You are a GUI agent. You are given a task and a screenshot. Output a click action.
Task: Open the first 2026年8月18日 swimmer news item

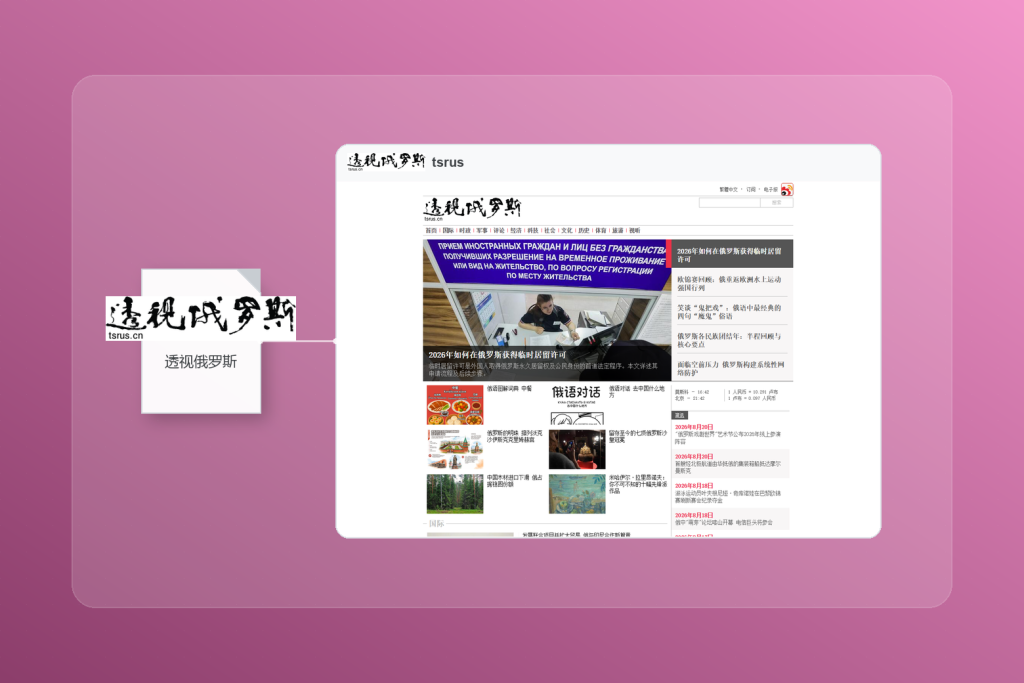click(728, 493)
